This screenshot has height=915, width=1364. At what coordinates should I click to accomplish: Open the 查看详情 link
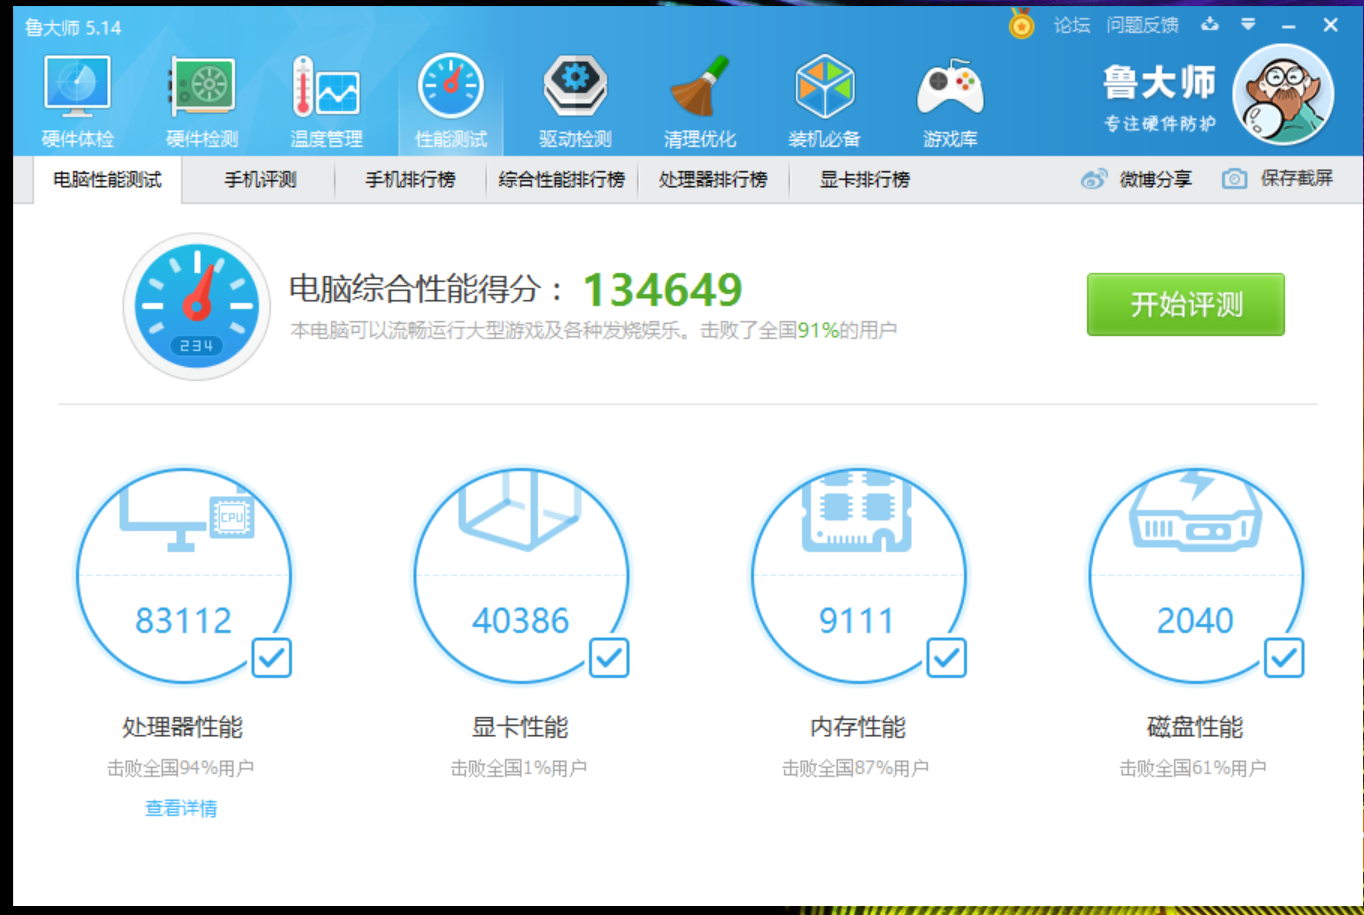click(x=181, y=808)
